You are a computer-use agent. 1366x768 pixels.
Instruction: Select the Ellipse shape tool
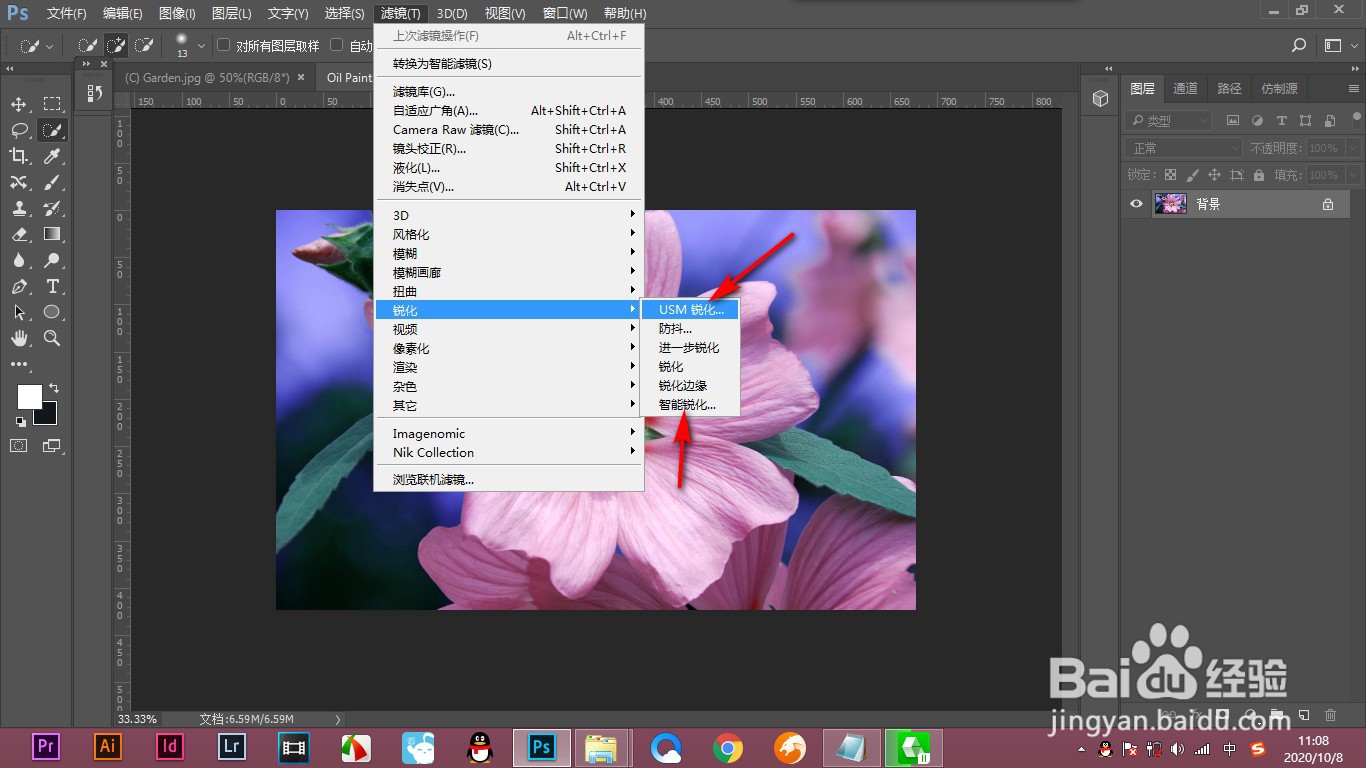pyautogui.click(x=52, y=312)
